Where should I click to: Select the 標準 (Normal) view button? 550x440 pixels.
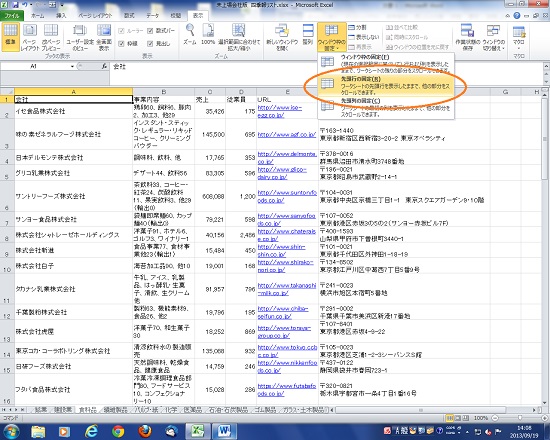point(10,36)
